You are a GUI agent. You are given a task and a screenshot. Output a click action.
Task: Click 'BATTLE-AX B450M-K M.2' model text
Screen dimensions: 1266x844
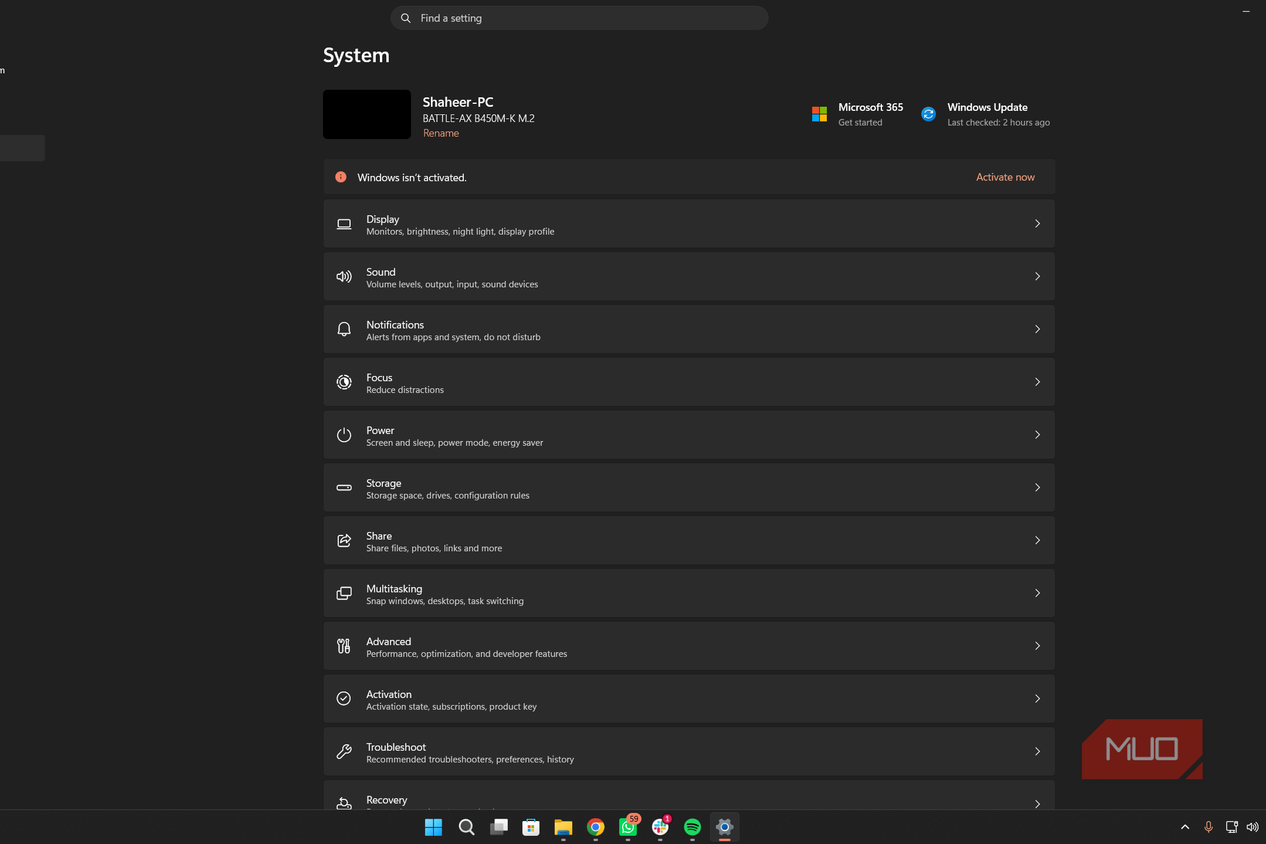[479, 118]
